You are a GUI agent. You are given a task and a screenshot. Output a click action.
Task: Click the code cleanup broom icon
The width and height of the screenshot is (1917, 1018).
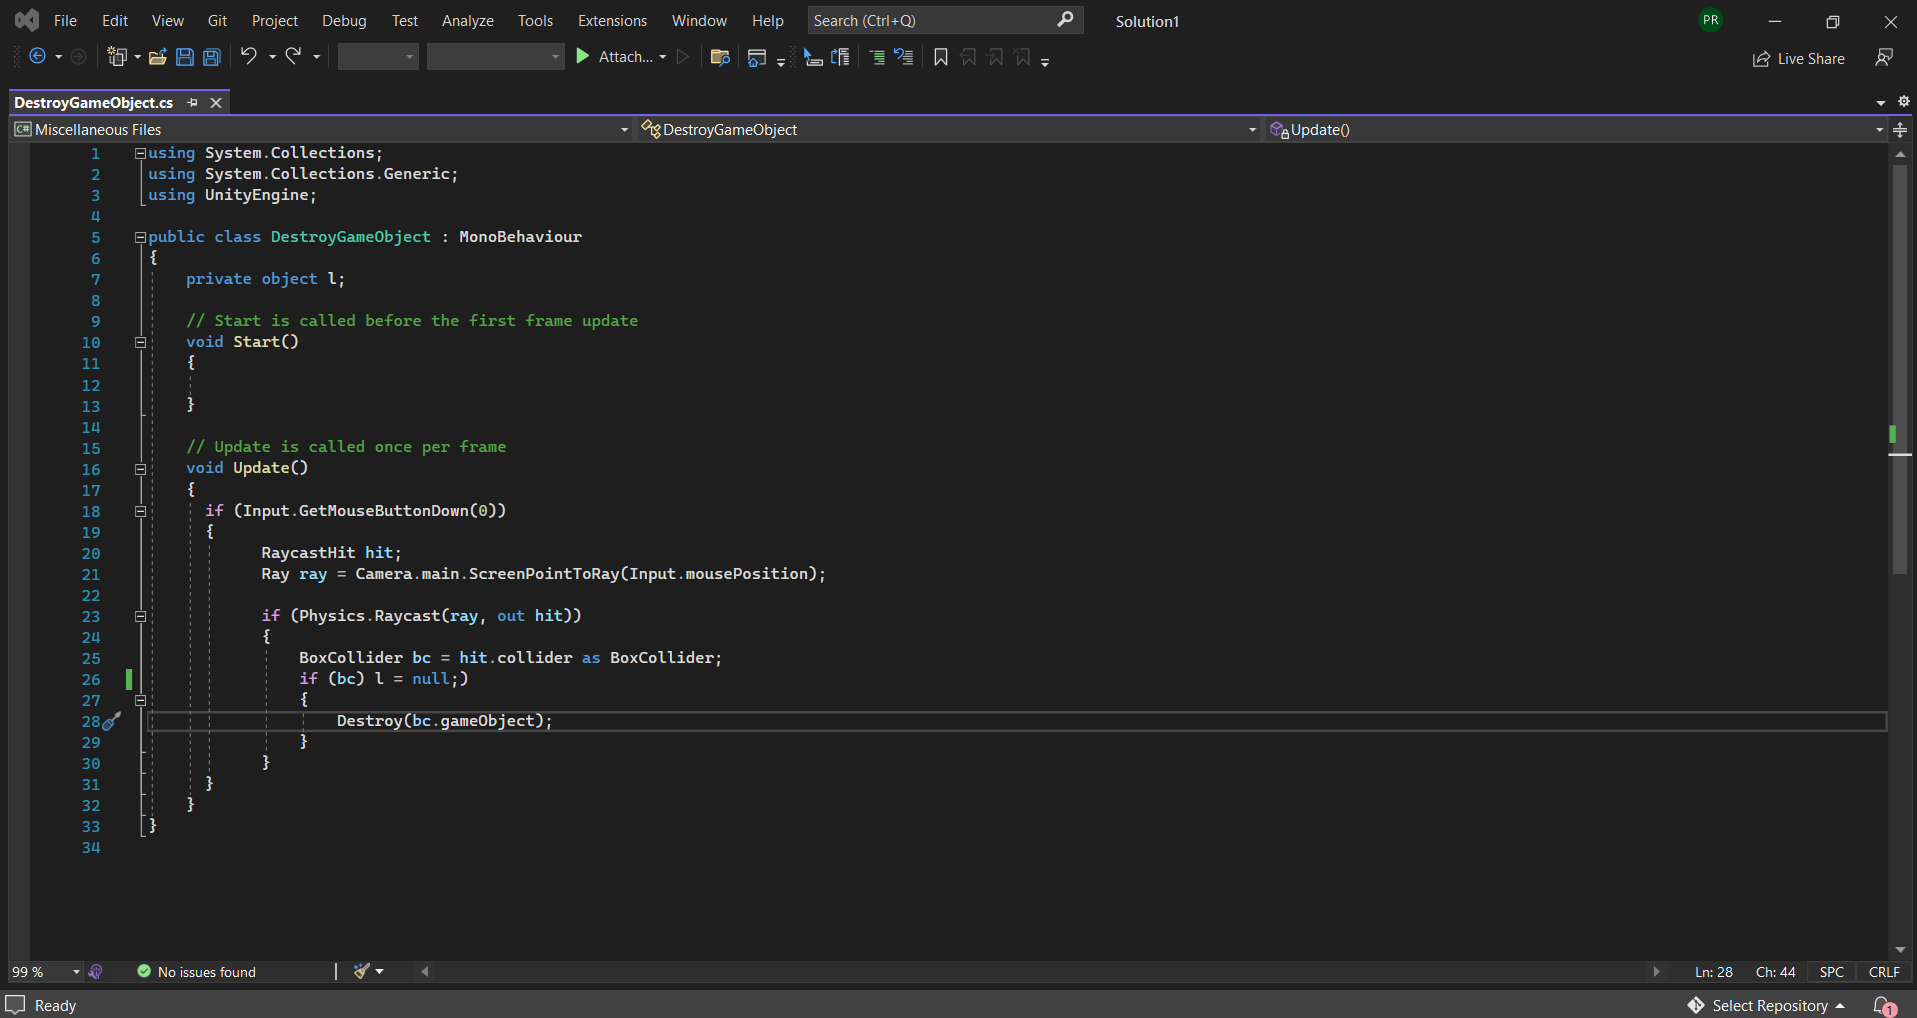pos(362,971)
